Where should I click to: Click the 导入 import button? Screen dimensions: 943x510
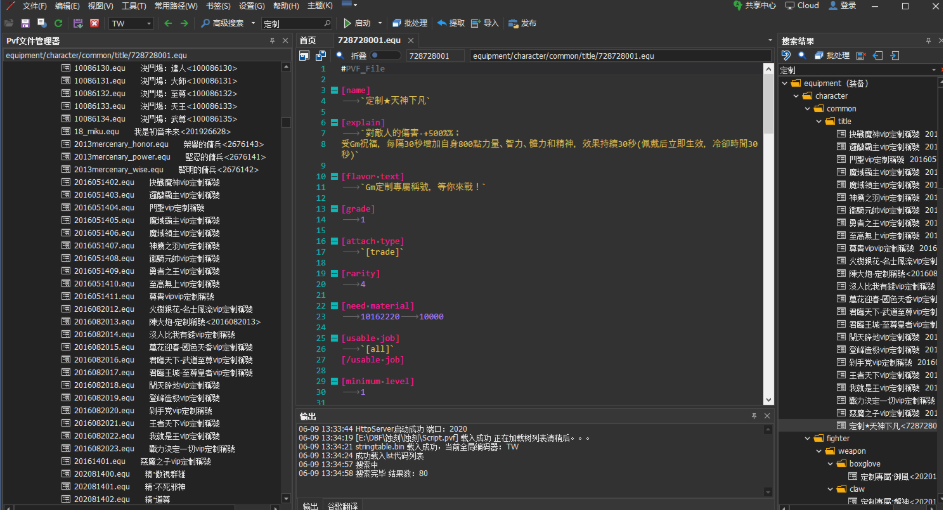click(x=485, y=23)
